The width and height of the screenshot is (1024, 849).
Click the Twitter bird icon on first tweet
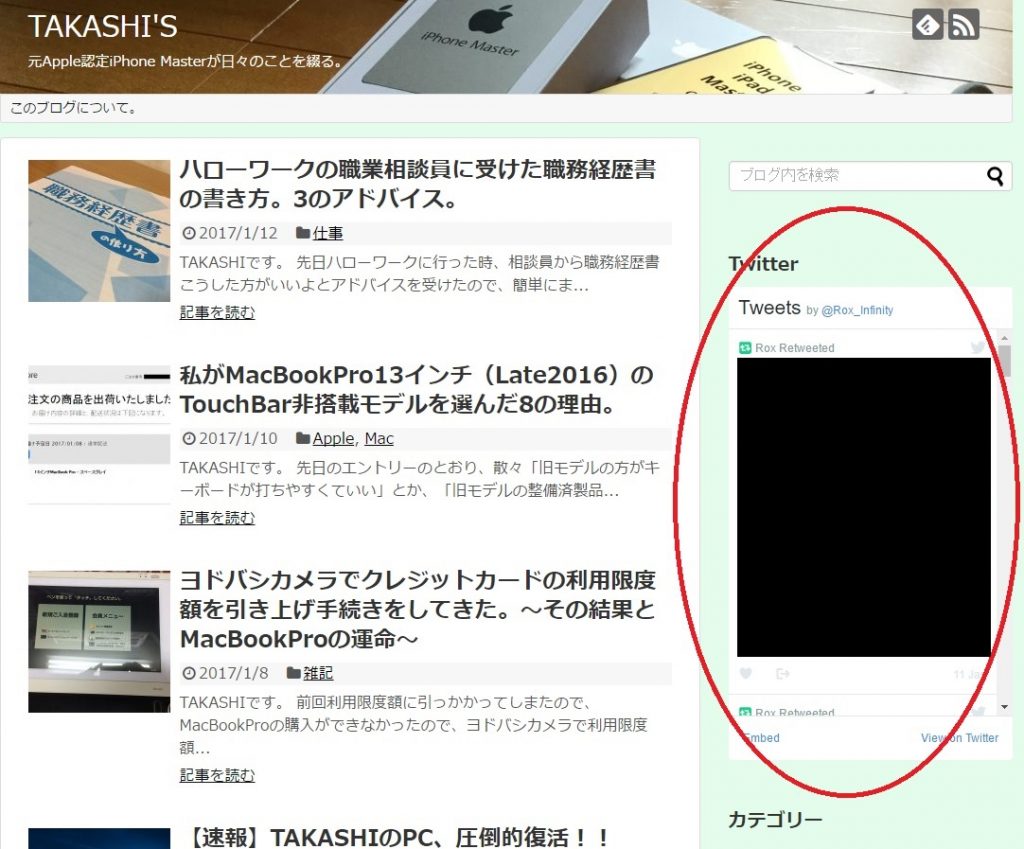pos(978,347)
